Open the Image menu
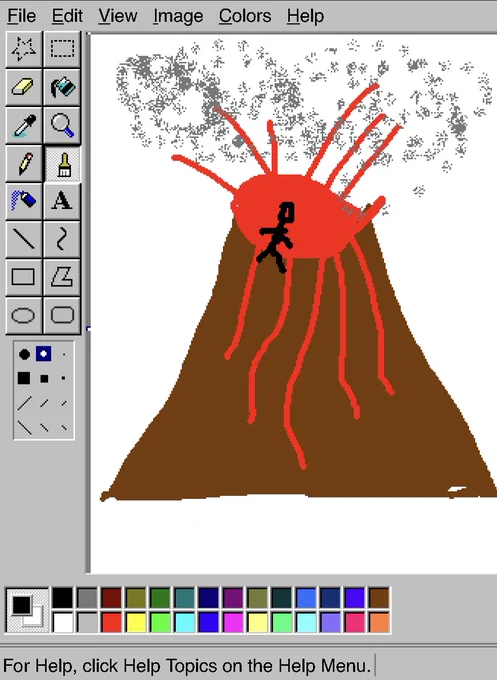This screenshot has width=497, height=680. [x=178, y=16]
